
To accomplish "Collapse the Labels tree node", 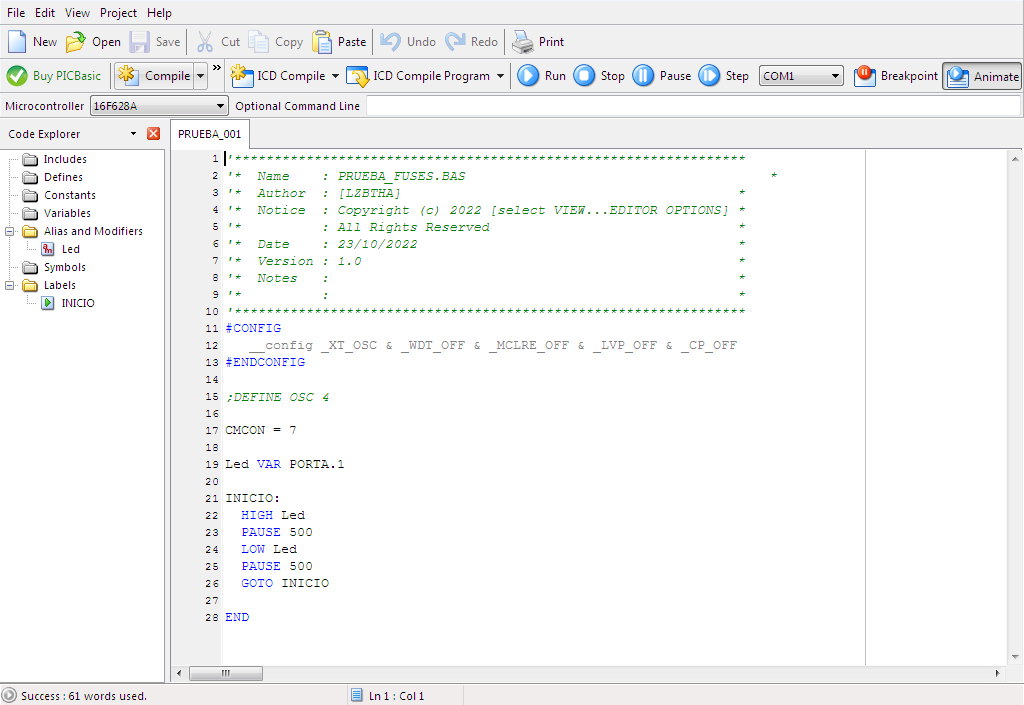I will pyautogui.click(x=10, y=285).
